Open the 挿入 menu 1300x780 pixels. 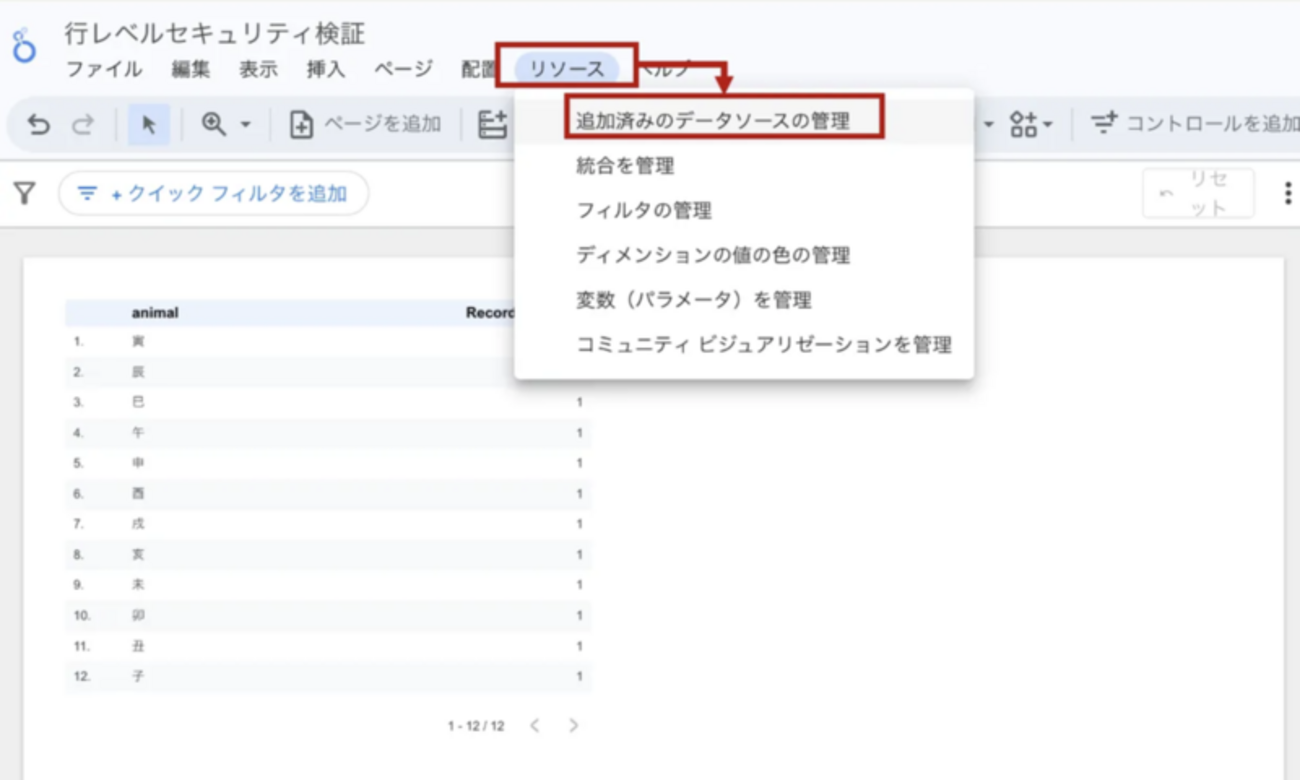coord(326,69)
